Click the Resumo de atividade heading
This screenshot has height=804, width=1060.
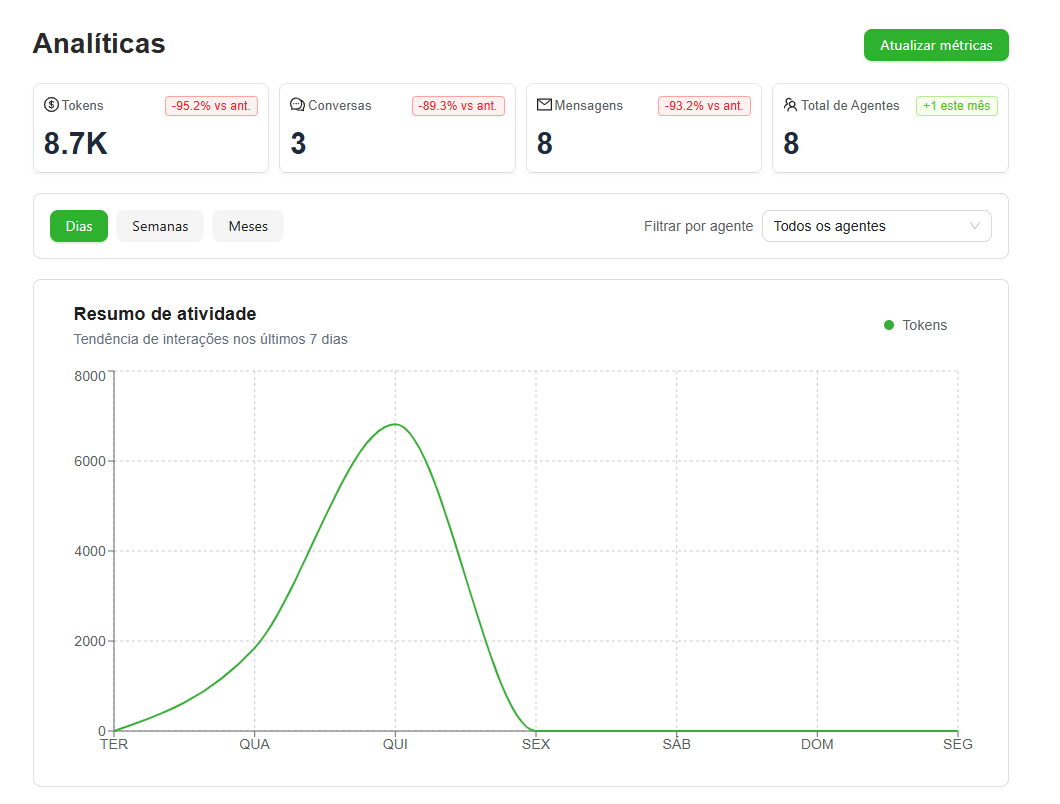click(165, 314)
